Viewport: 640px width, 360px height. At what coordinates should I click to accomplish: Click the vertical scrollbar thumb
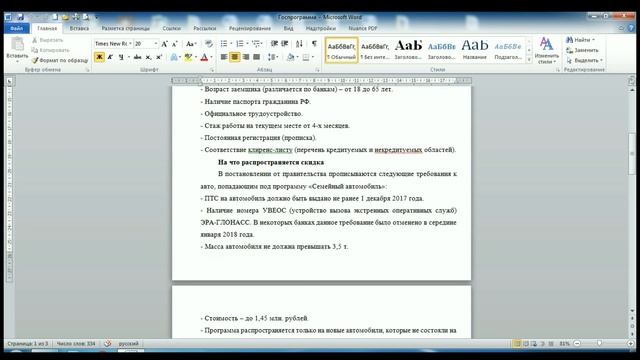[632, 154]
